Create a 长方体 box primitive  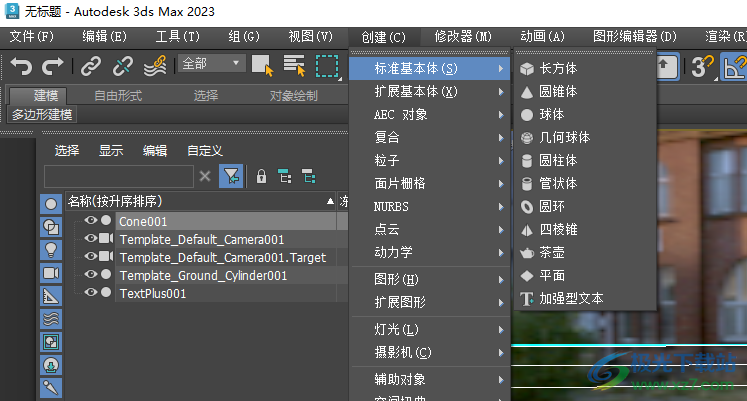coord(585,69)
